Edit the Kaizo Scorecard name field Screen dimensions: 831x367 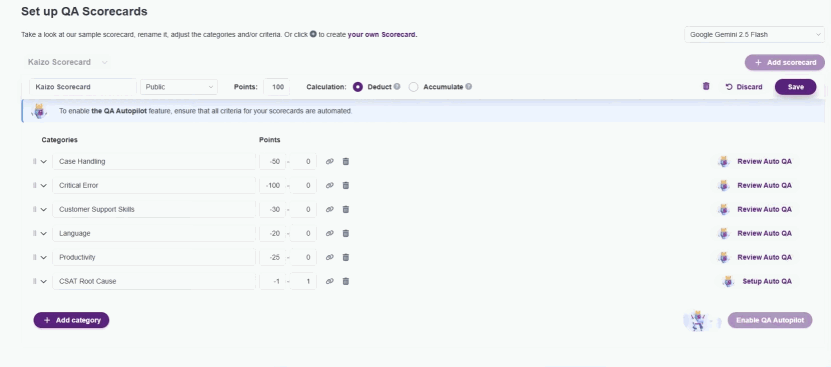point(83,86)
